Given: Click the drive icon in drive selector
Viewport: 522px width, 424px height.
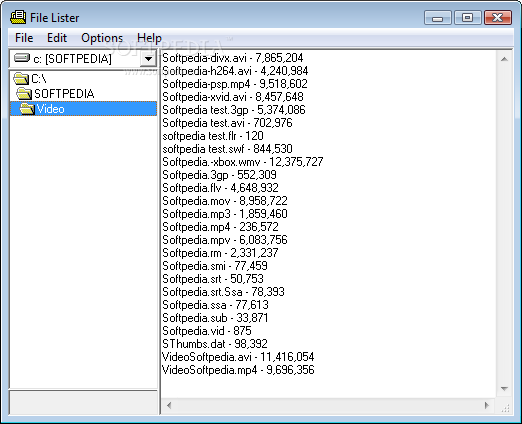Looking at the screenshot, I should tap(22, 58).
